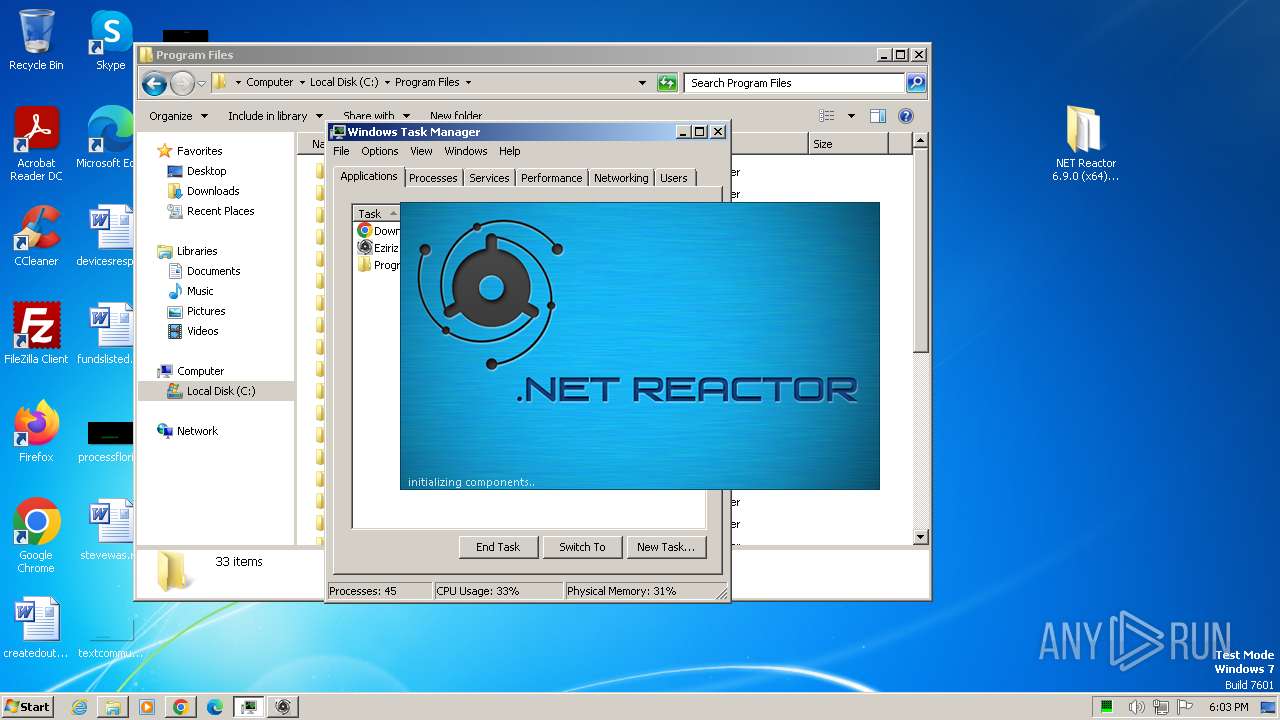
Task: Click the Size column header in Explorer
Action: pyautogui.click(x=847, y=144)
